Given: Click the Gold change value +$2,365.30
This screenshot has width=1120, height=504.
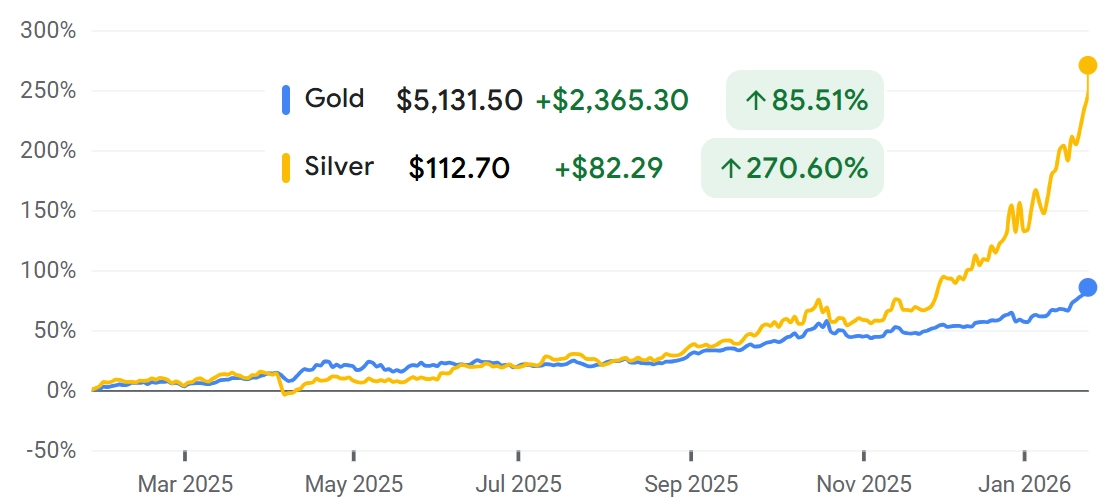Looking at the screenshot, I should click(x=611, y=100).
